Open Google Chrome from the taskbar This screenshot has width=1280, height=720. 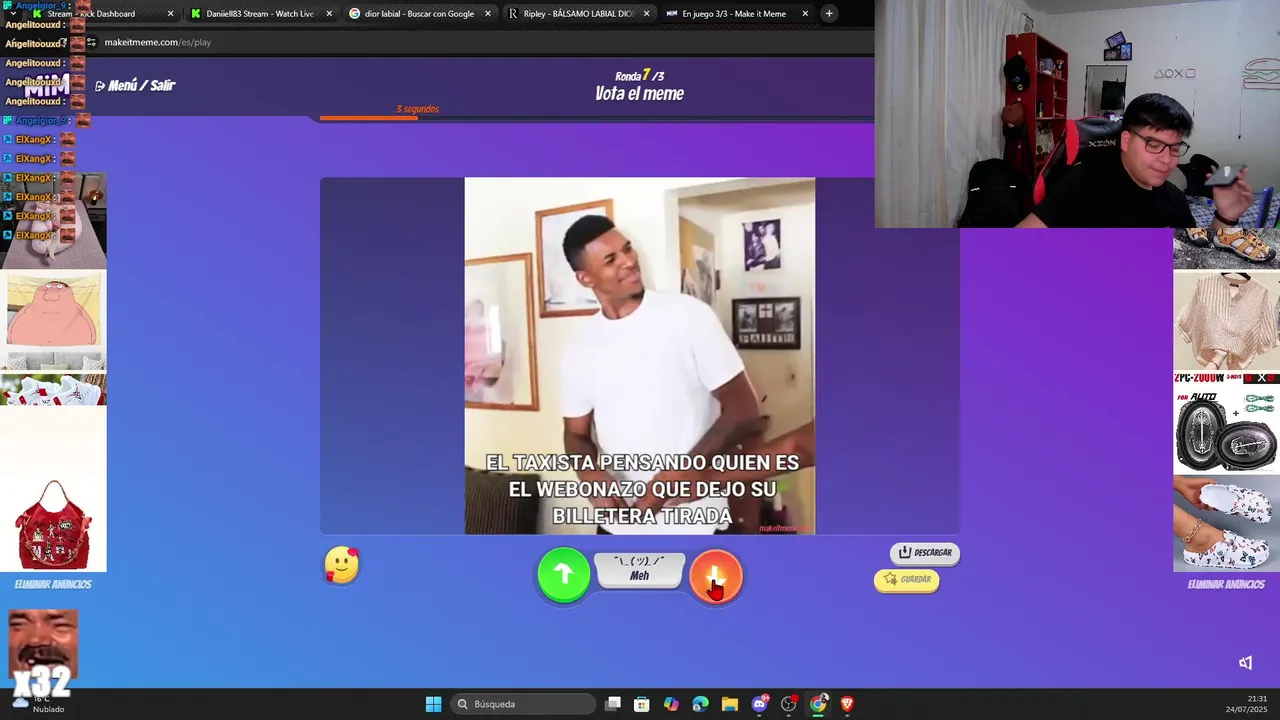click(x=818, y=704)
